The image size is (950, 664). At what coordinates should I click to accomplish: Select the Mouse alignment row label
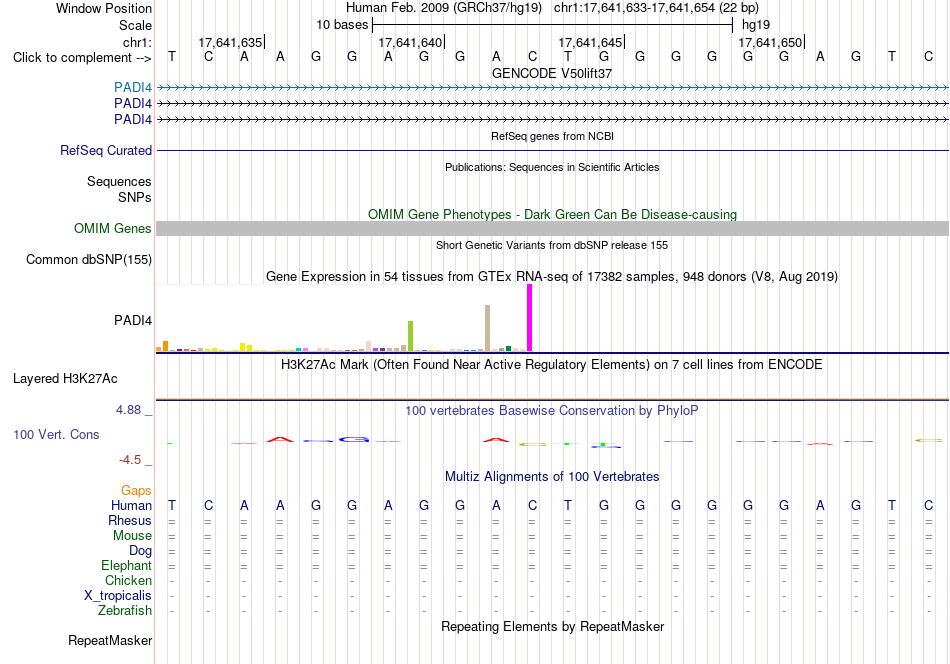tap(132, 536)
